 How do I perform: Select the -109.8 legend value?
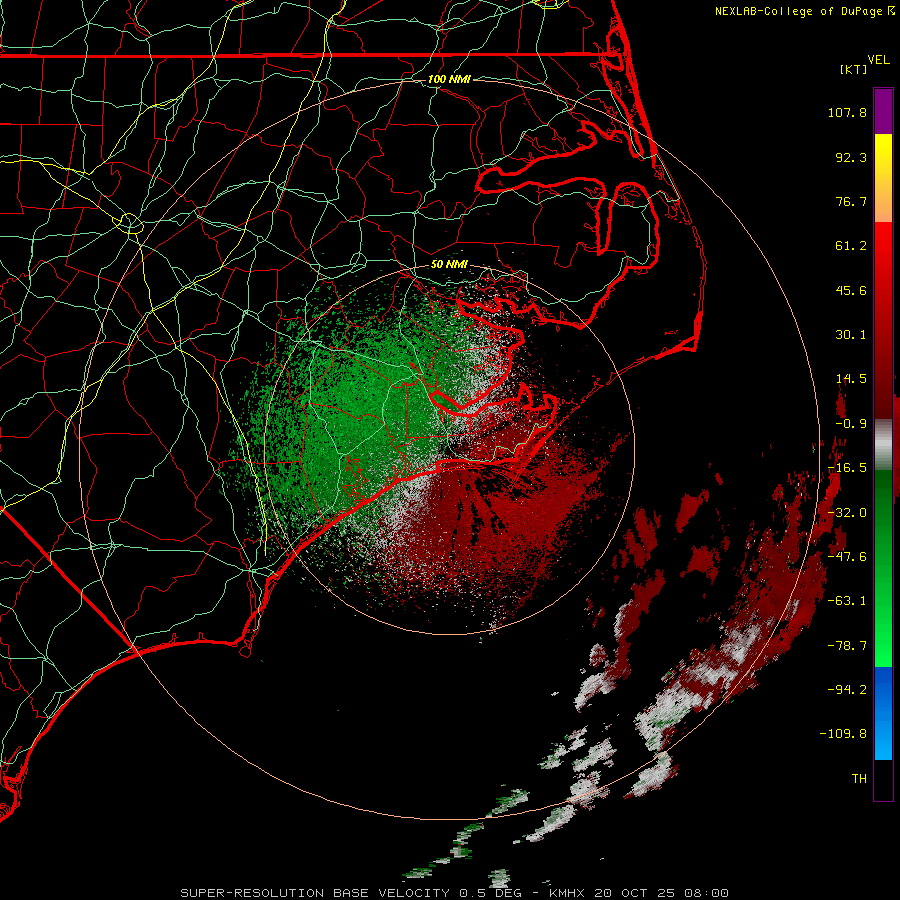[x=843, y=734]
